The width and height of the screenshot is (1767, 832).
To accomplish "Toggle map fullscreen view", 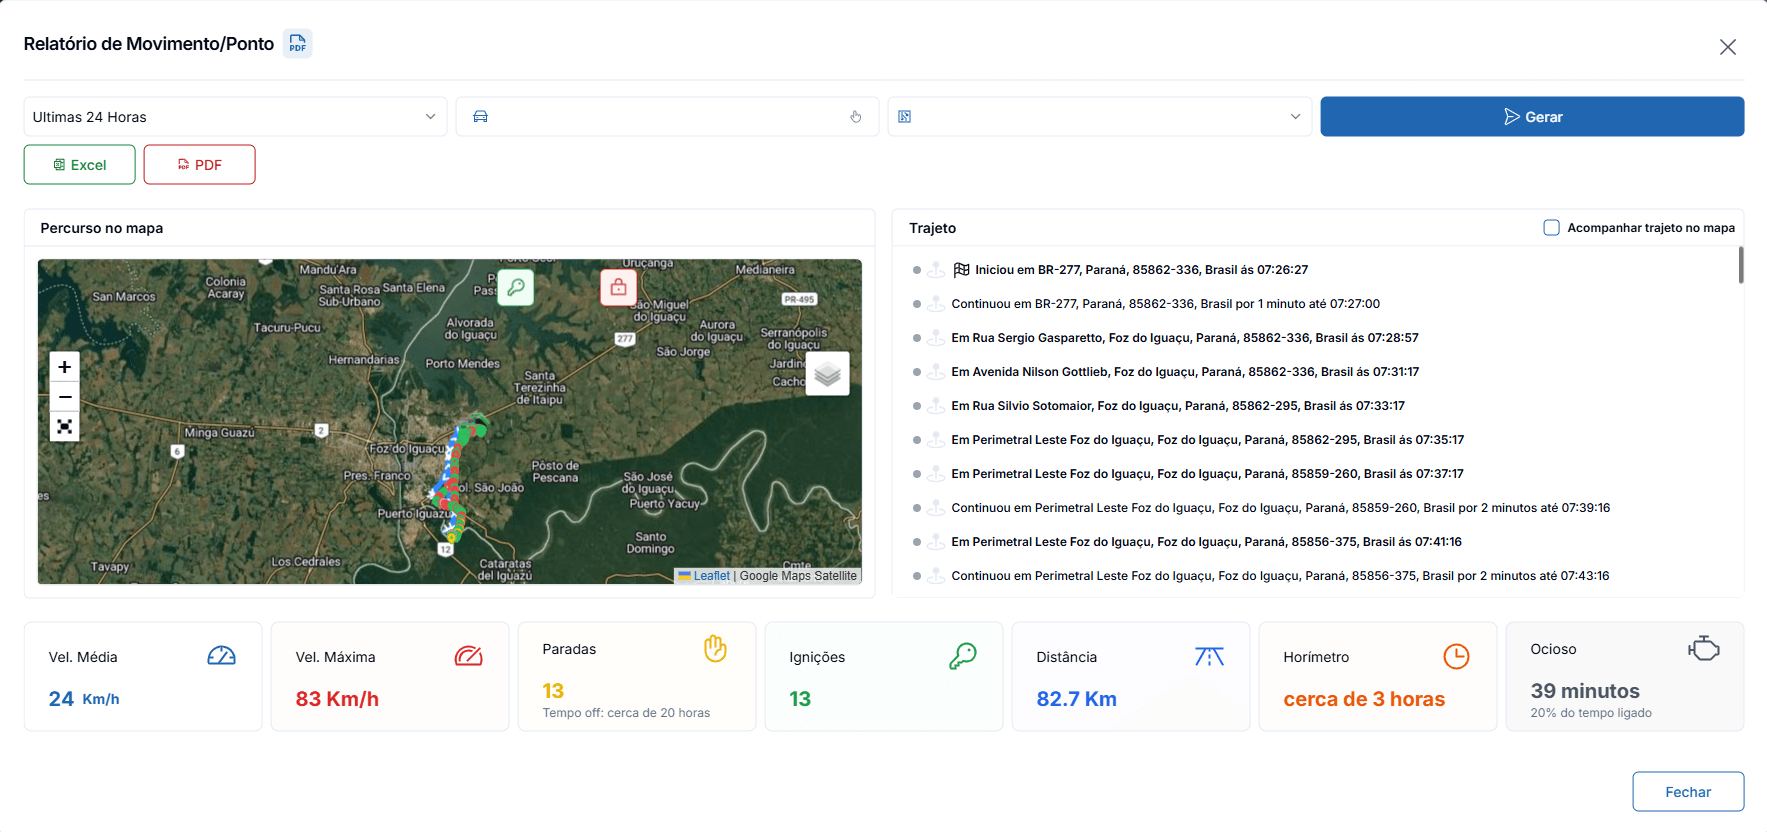I will pos(65,427).
